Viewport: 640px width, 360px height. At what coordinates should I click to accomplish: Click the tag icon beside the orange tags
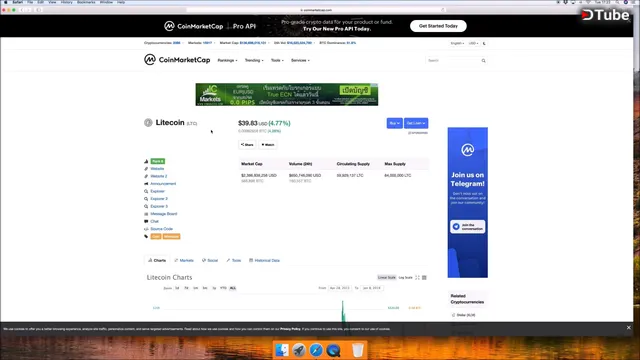coord(146,236)
